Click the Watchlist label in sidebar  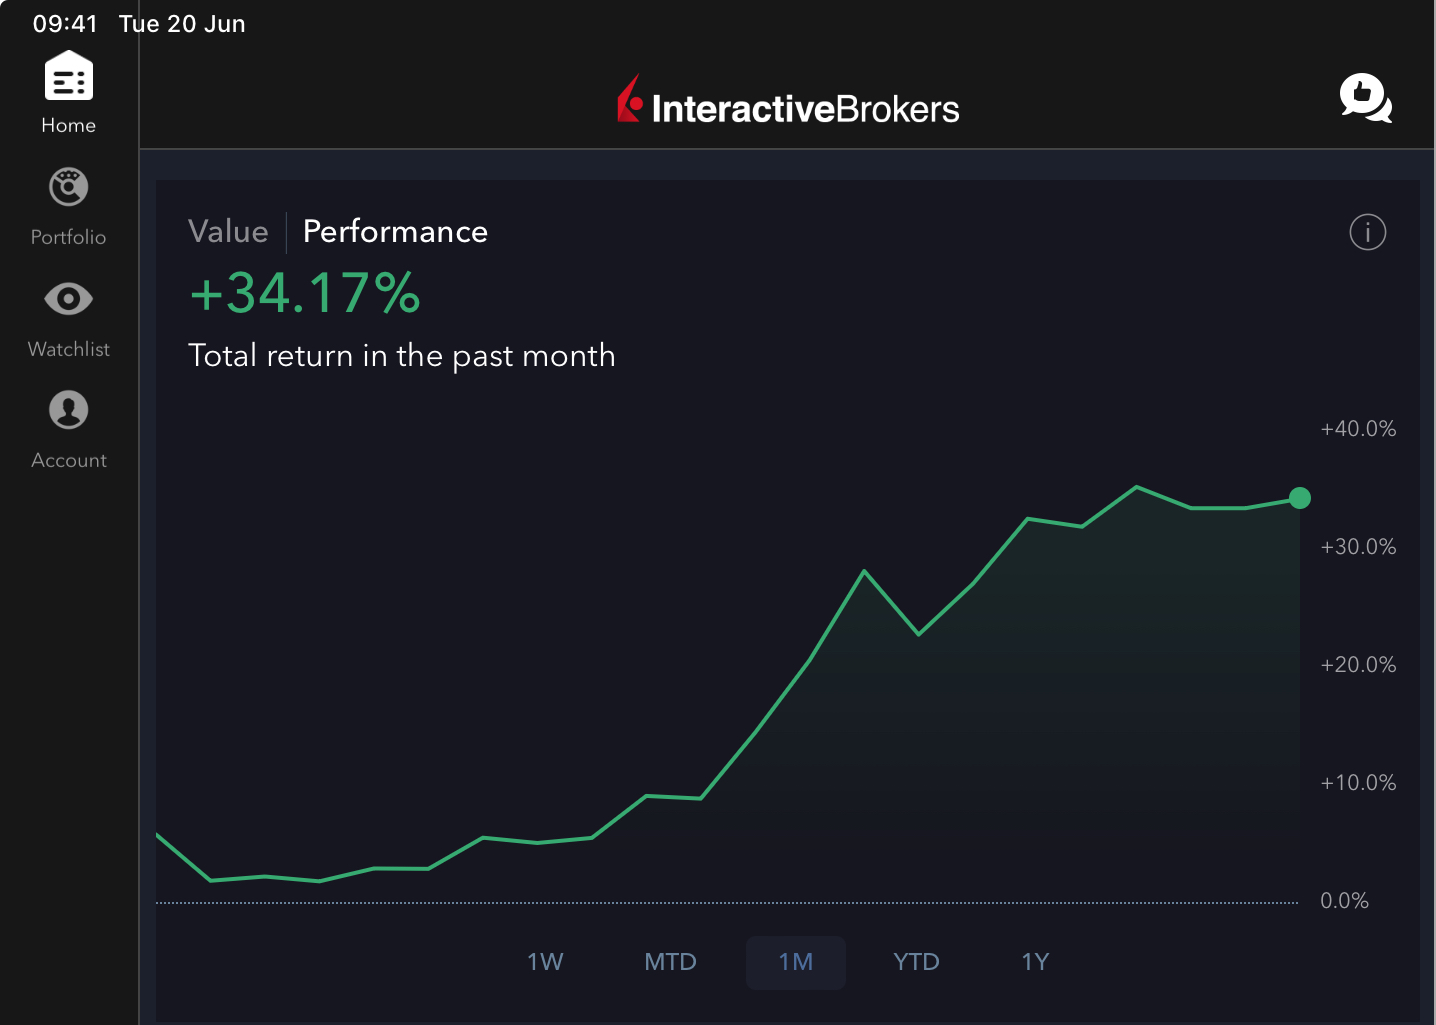click(x=69, y=349)
